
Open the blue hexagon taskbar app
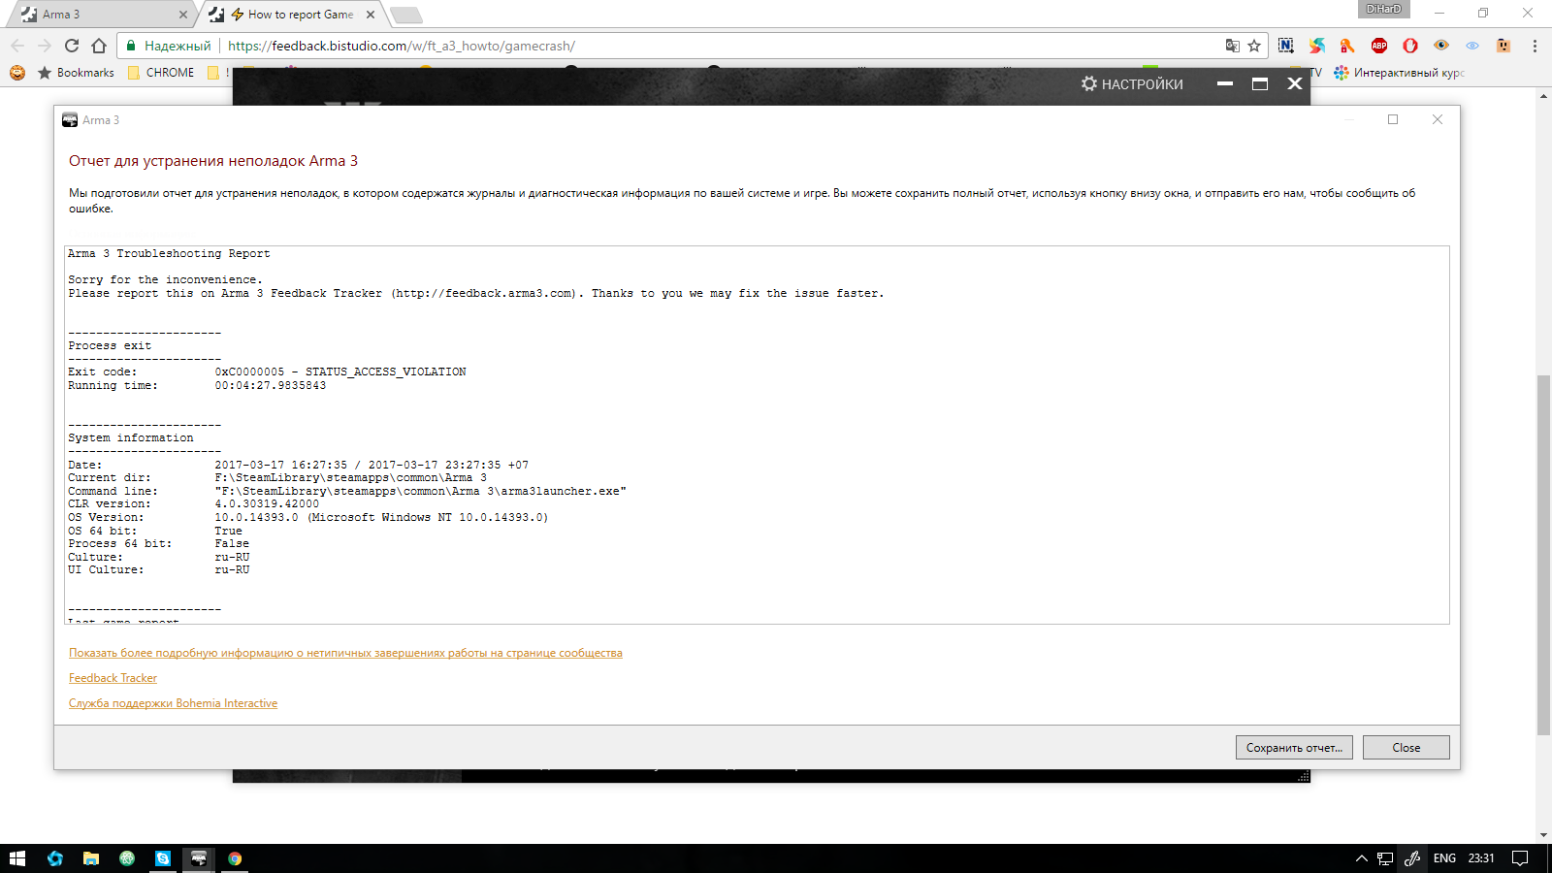[54, 858]
